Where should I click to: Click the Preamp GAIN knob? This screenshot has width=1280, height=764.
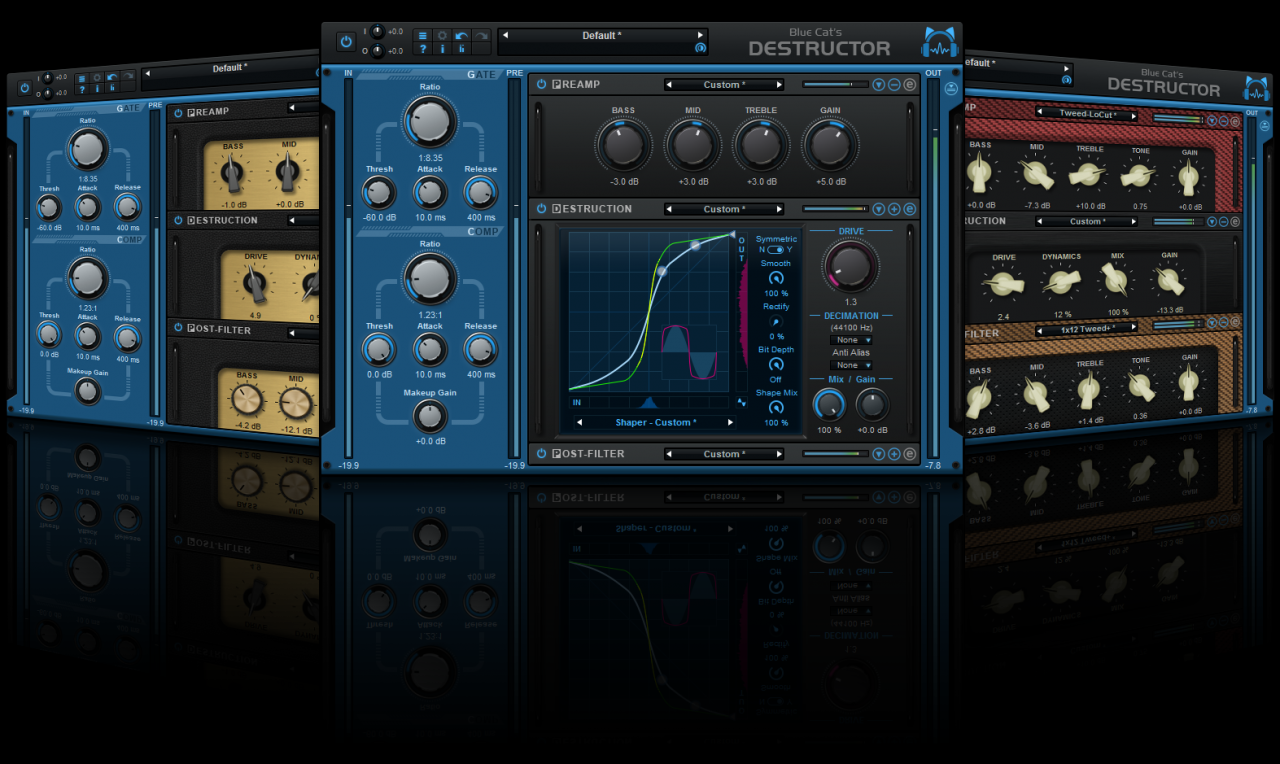pos(830,146)
